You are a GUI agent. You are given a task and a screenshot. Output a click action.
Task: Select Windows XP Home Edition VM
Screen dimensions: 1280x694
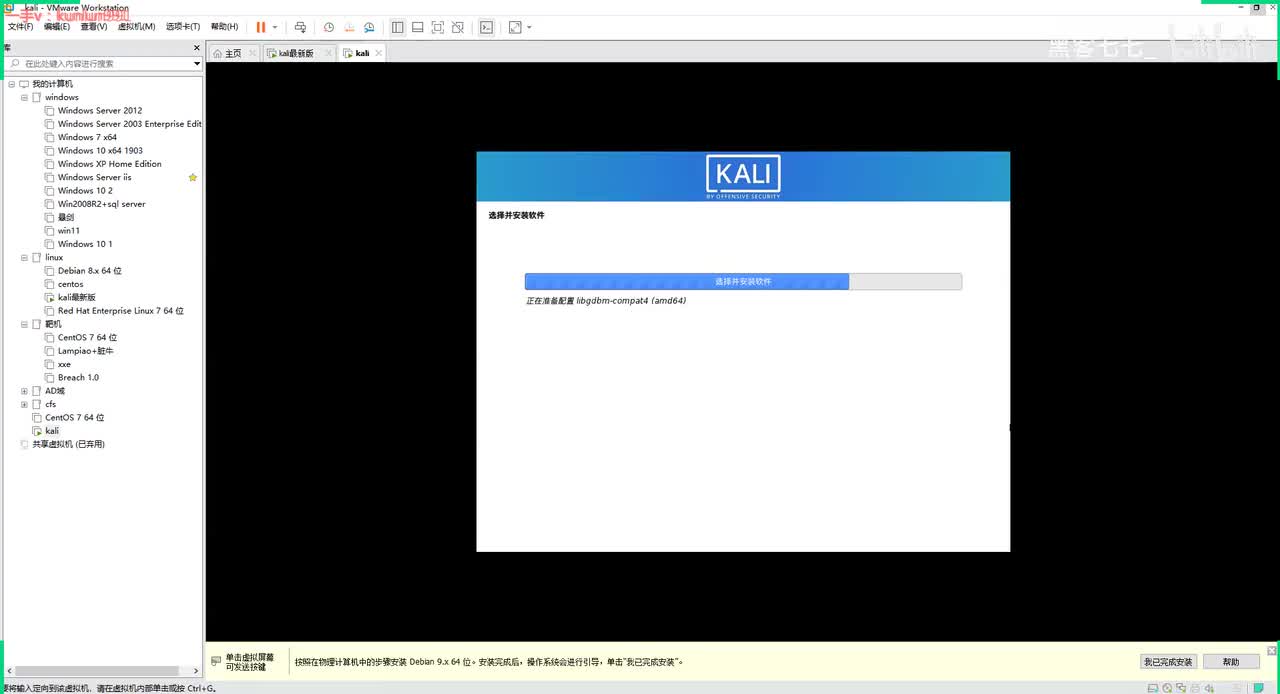pyautogui.click(x=109, y=164)
